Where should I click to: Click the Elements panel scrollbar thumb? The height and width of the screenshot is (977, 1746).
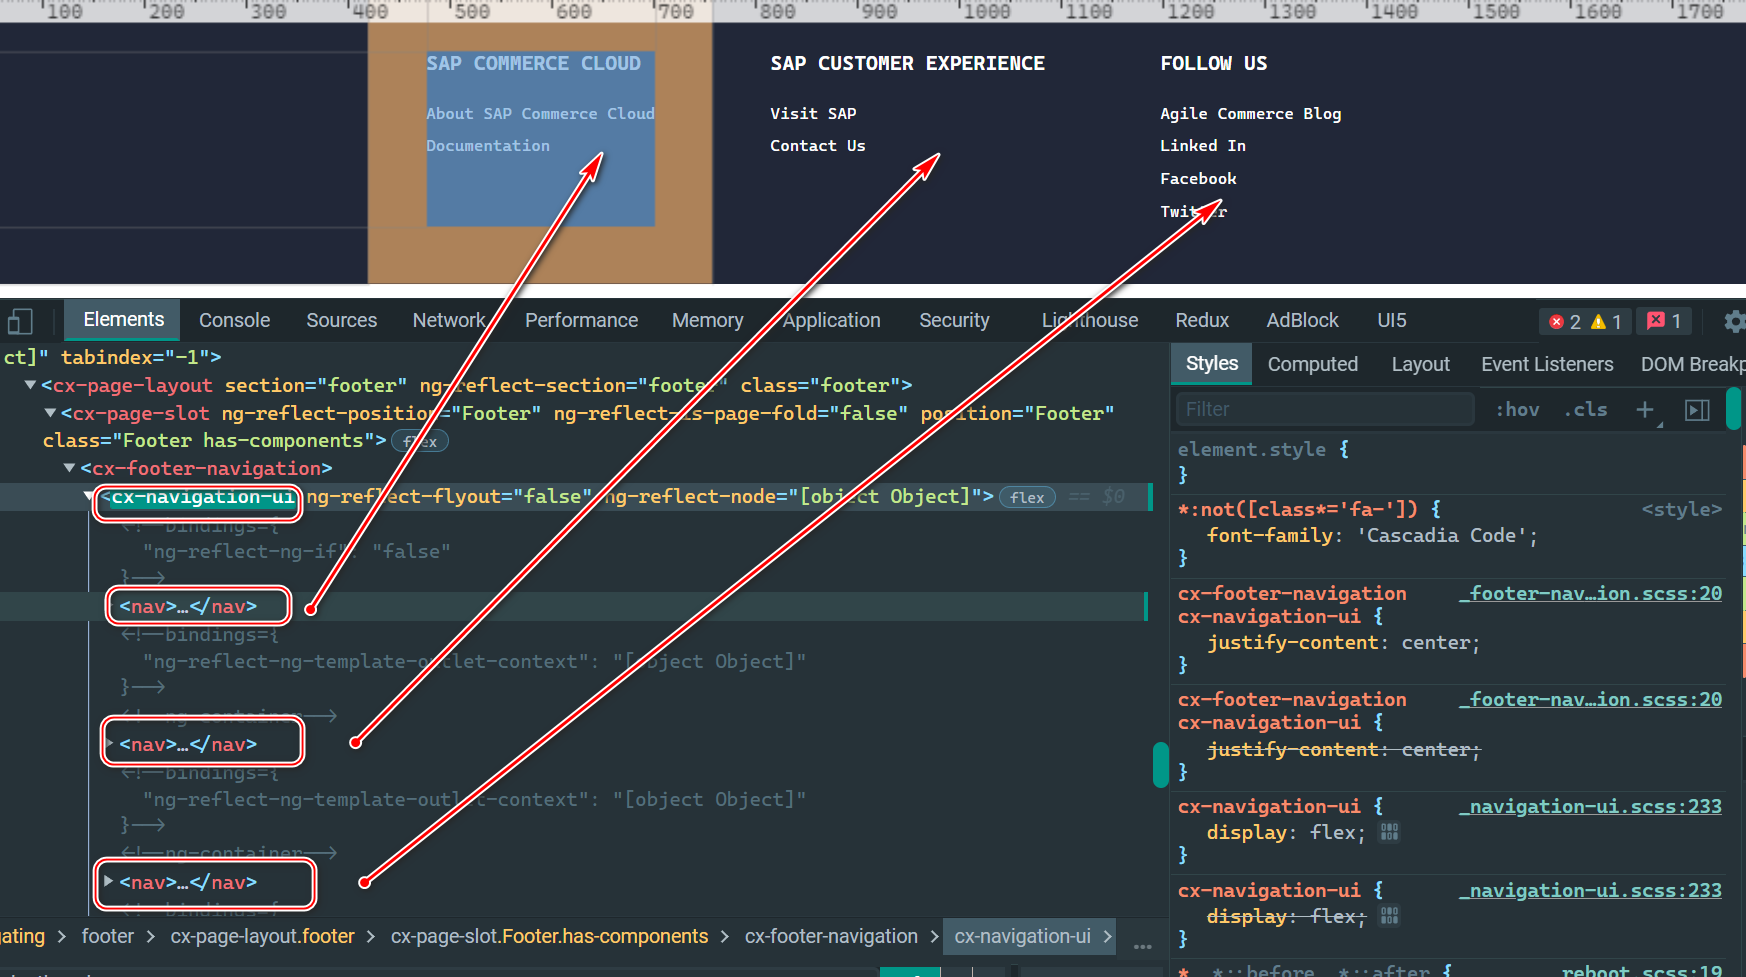(1160, 765)
